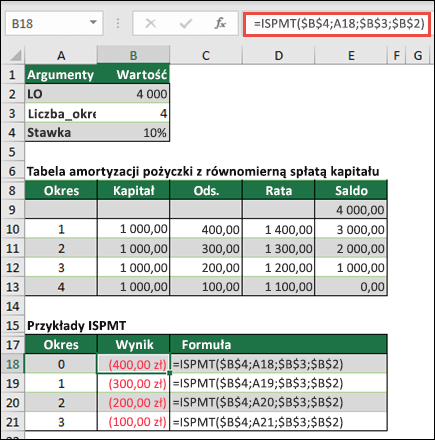
Task: Select column E header
Action: tap(351, 55)
